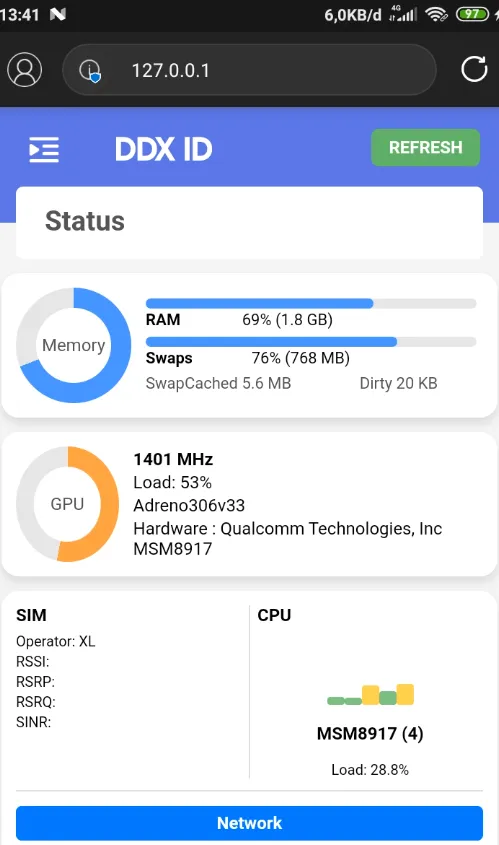Screen dimensions: 499x845
Task: Tap the Swaps usage progress bar
Action: pos(311,342)
